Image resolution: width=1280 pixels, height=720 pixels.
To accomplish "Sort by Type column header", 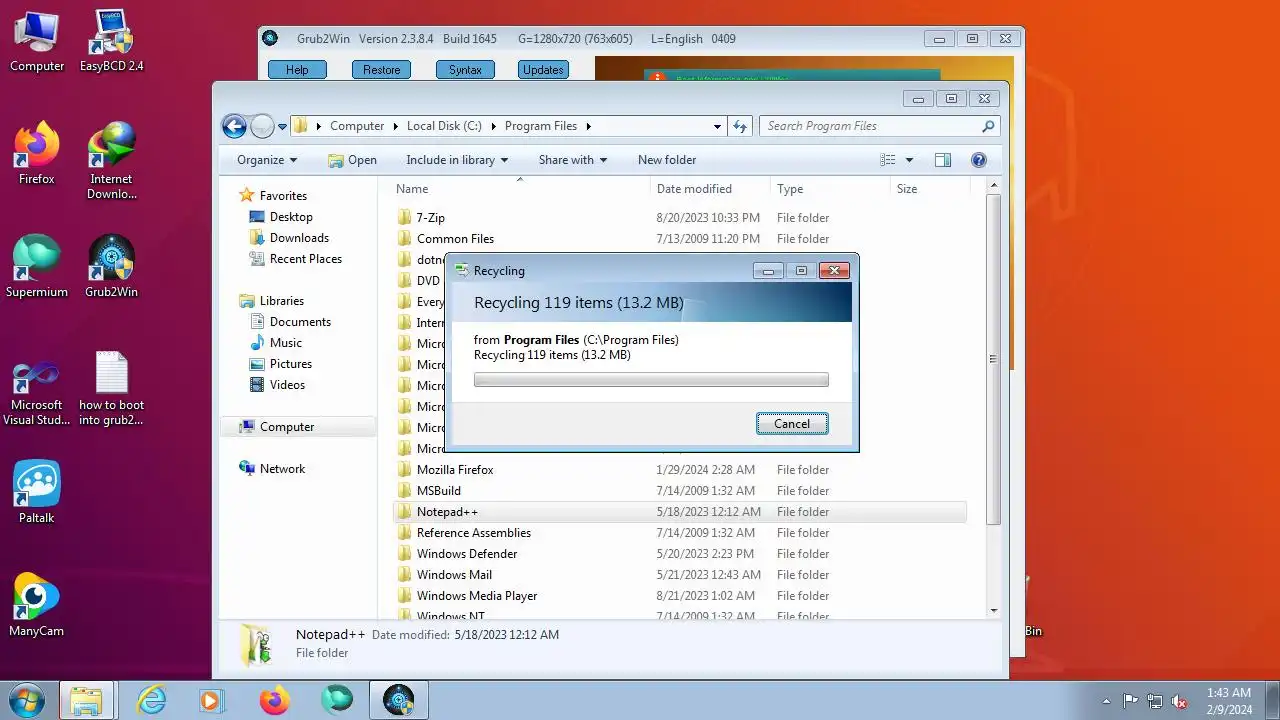I will tap(829, 188).
